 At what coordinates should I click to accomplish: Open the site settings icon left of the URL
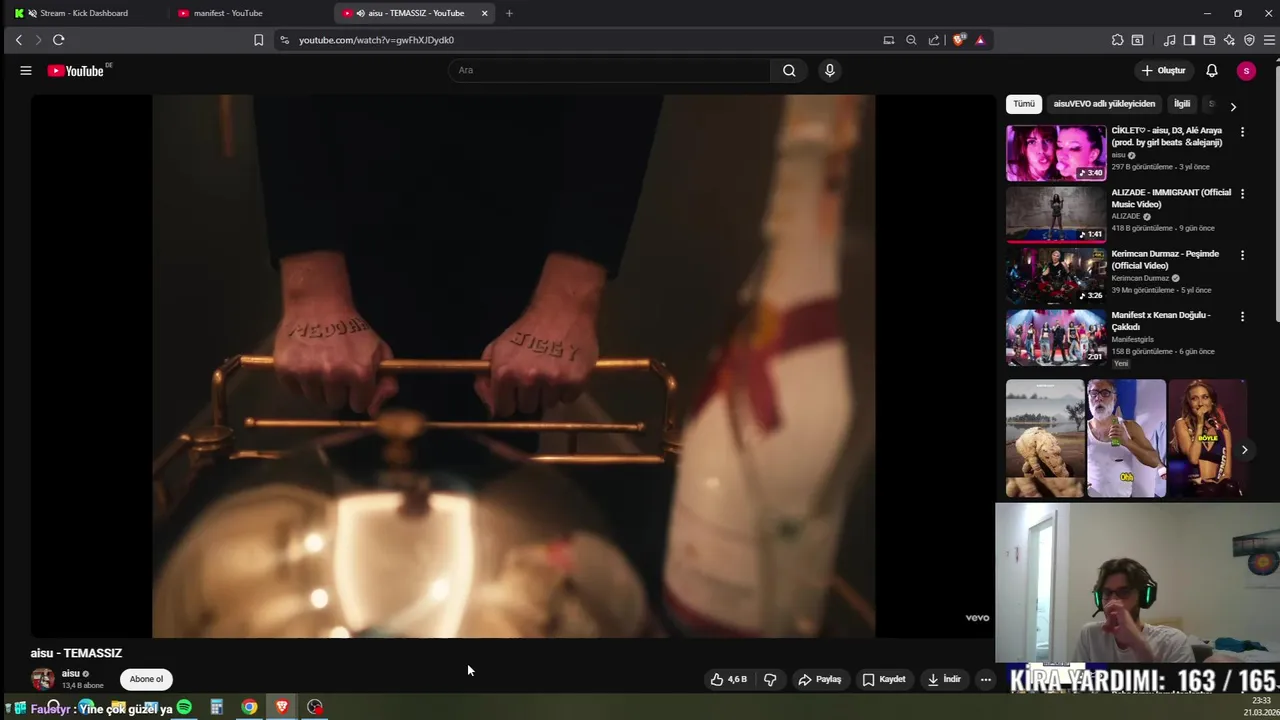[284, 40]
